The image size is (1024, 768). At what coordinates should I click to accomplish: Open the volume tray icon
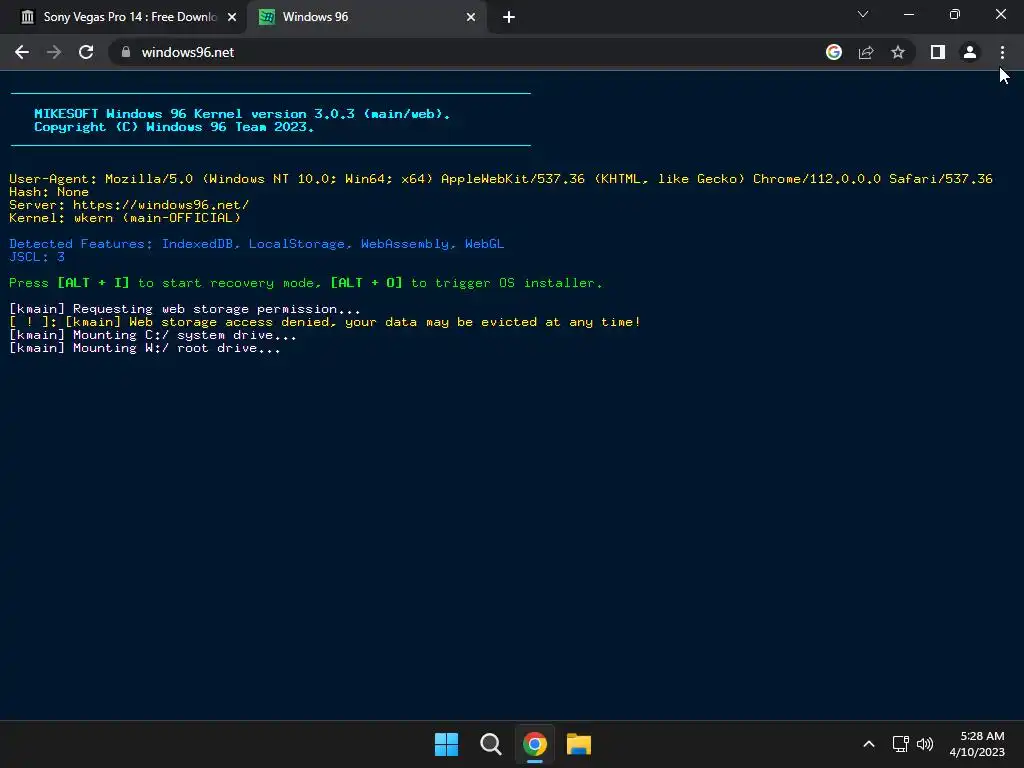925,744
